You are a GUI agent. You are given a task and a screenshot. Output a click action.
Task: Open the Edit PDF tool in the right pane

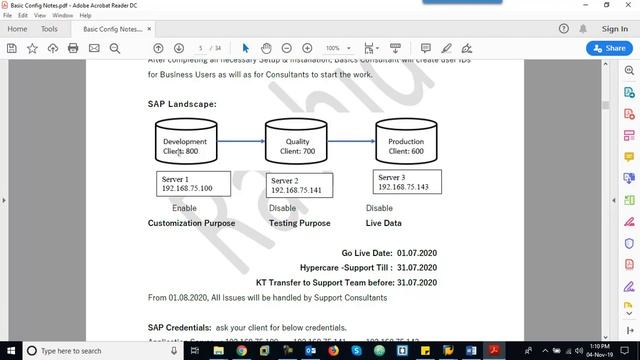[x=629, y=136]
